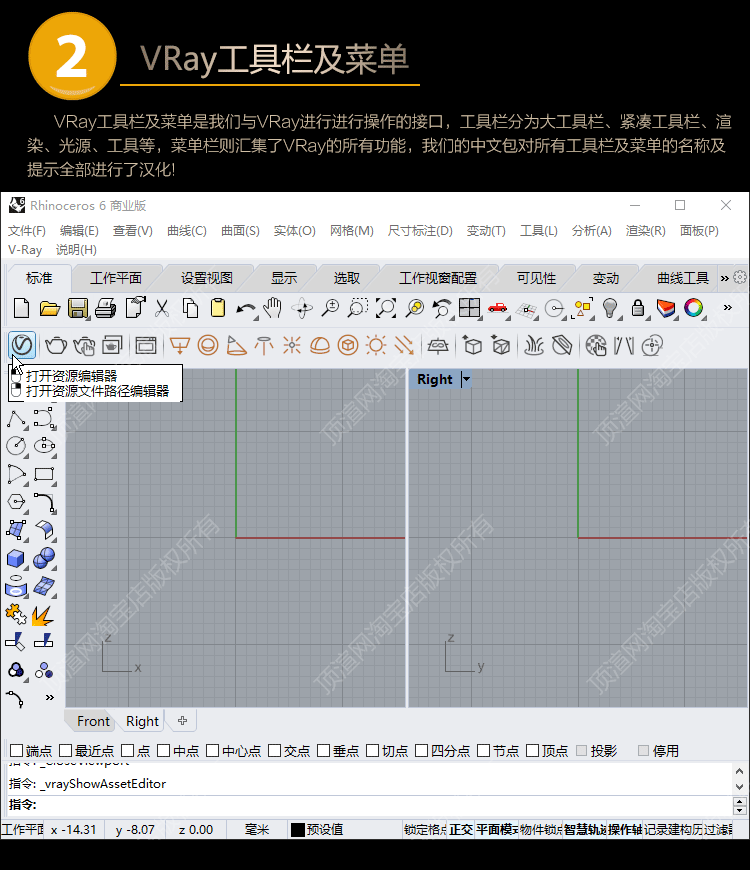750x870 pixels.
Task: Enable the 端点 osnap checkbox
Action: [17, 751]
